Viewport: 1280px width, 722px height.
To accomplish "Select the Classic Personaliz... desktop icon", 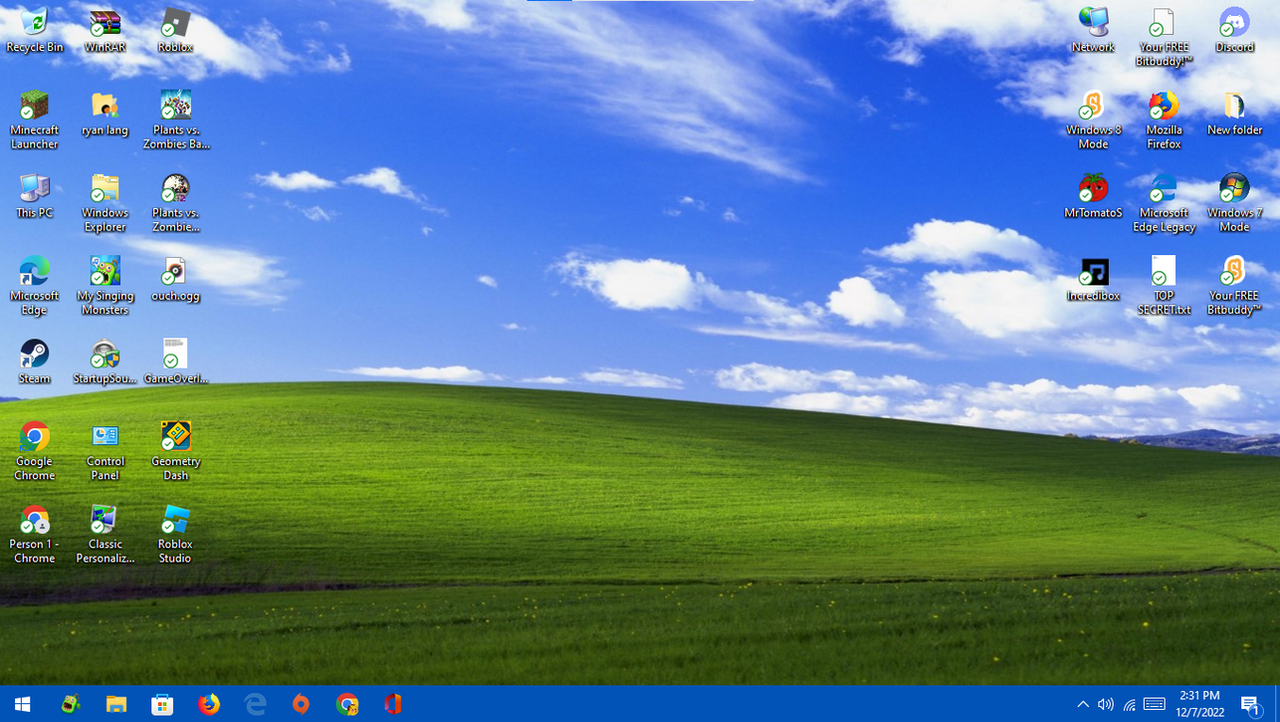I will (x=105, y=535).
